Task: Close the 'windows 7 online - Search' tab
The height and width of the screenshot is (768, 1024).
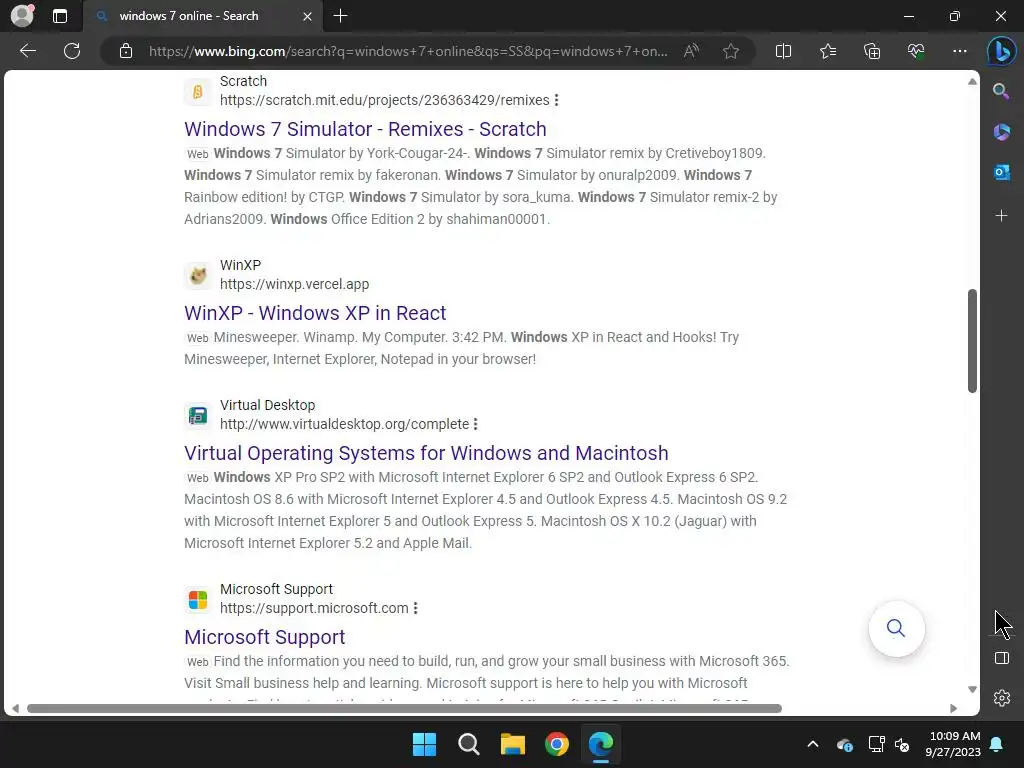Action: click(x=307, y=16)
